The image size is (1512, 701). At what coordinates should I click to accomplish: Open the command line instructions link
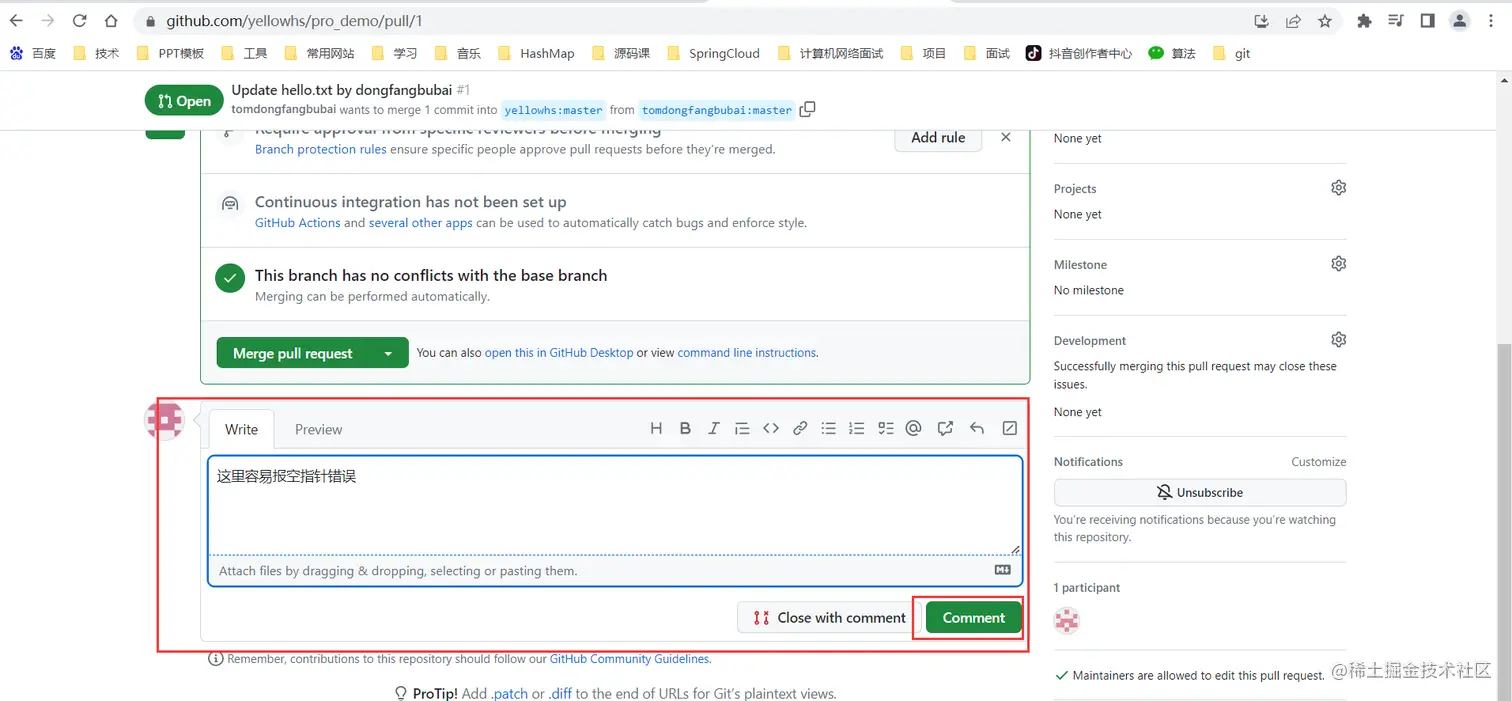coord(747,353)
